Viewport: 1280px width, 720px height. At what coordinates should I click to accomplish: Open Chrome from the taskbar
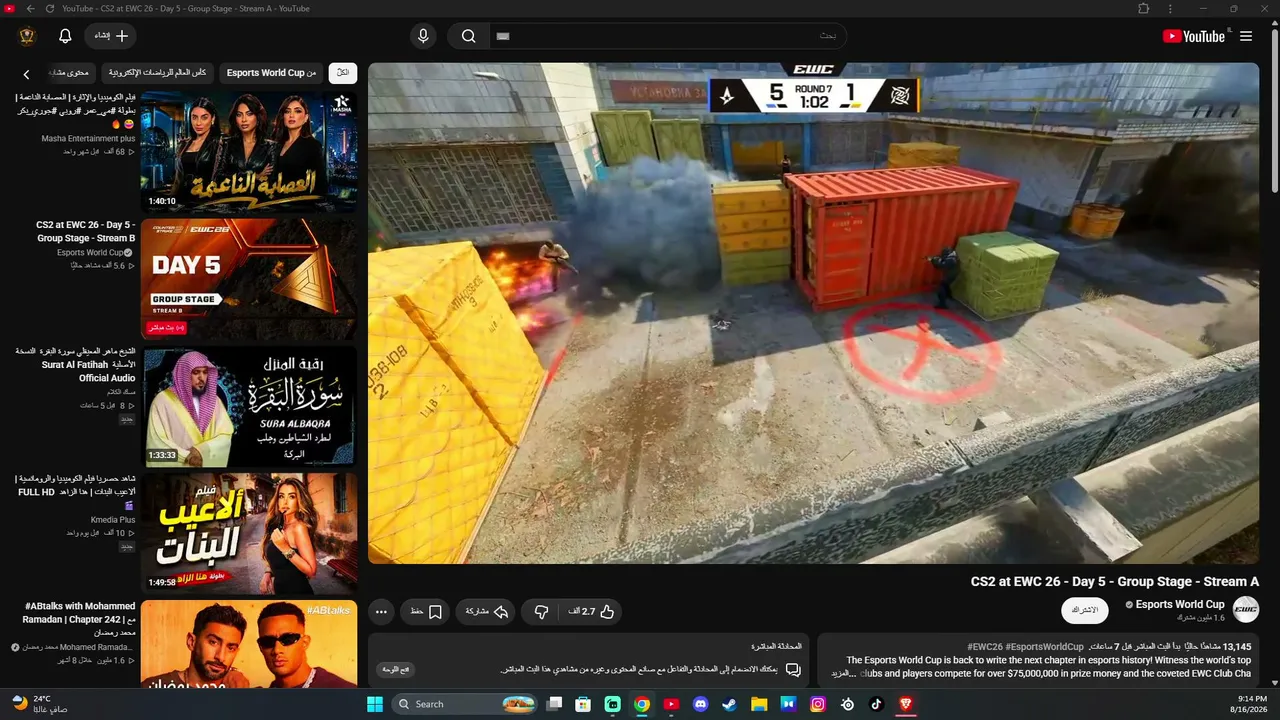pos(642,704)
